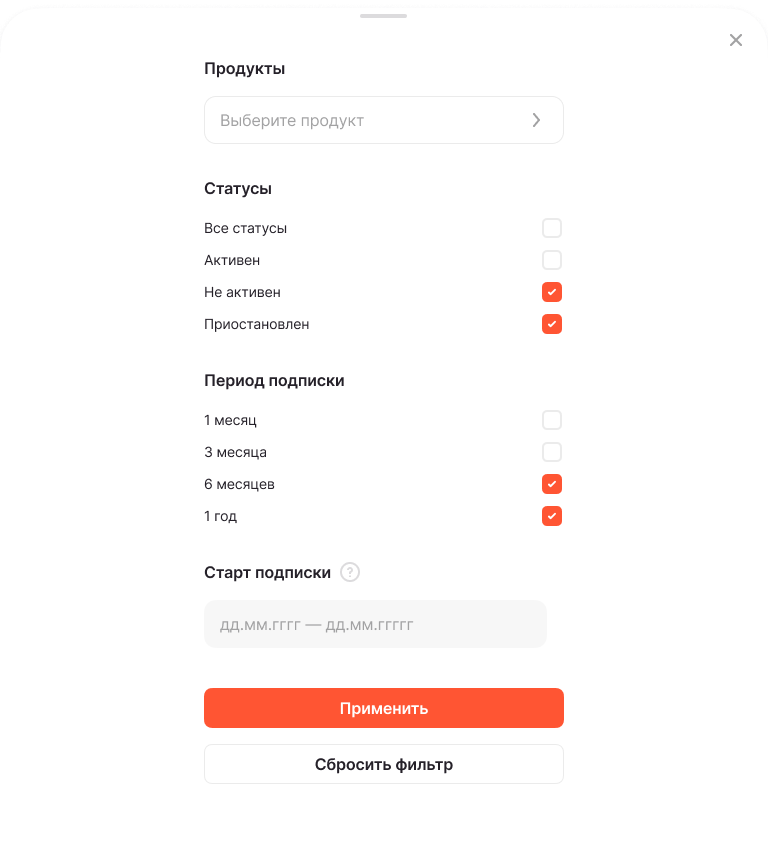This screenshot has height=844, width=768.
Task: Enable the Все статусы checkbox
Action: pyautogui.click(x=552, y=228)
